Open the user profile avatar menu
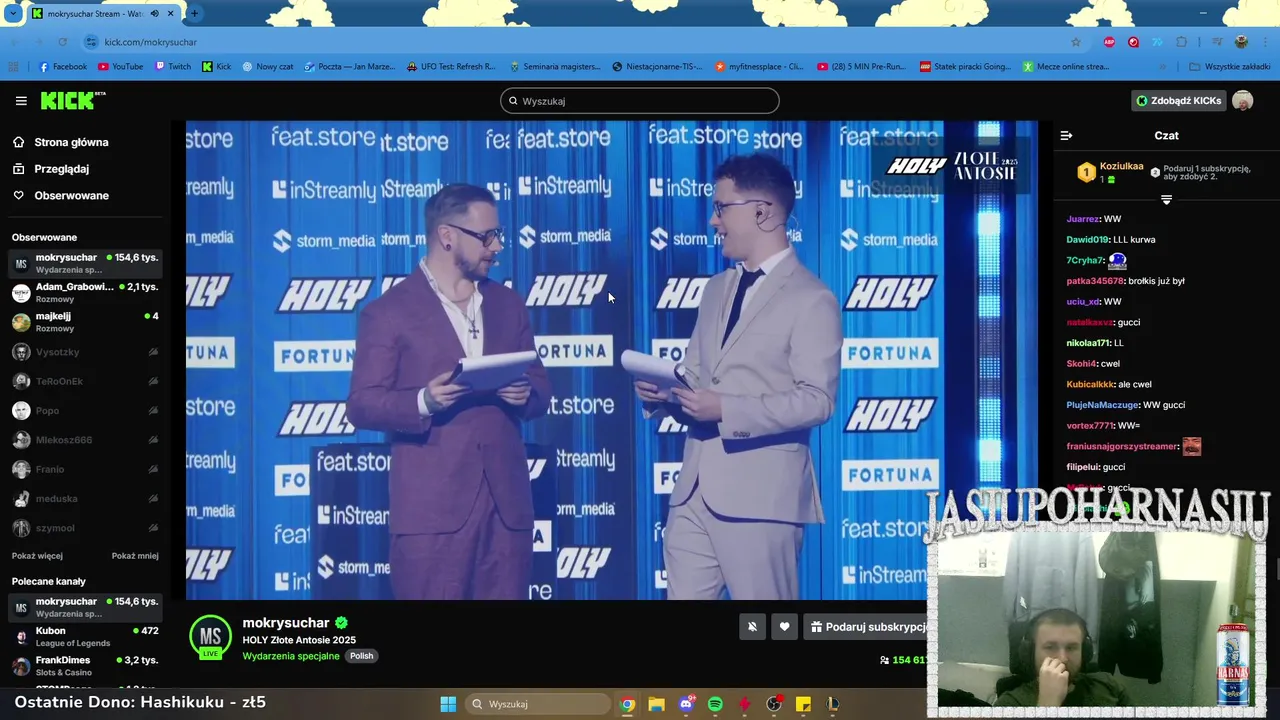 tap(1242, 101)
